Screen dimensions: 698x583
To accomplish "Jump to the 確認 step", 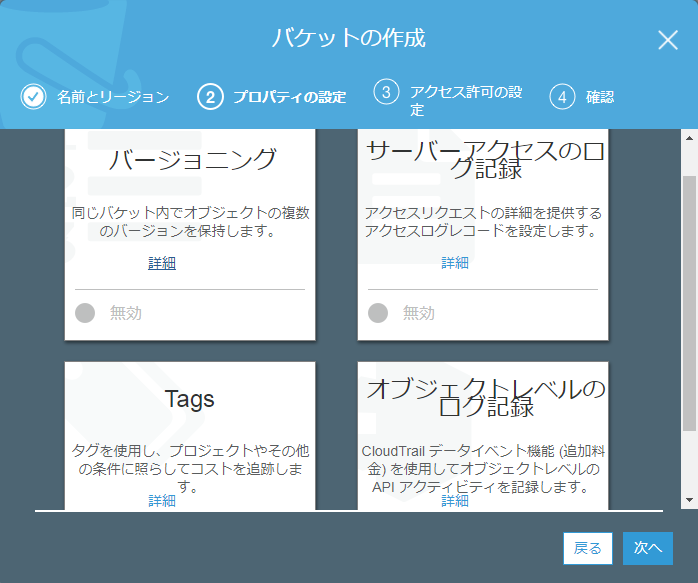I will pyautogui.click(x=600, y=97).
